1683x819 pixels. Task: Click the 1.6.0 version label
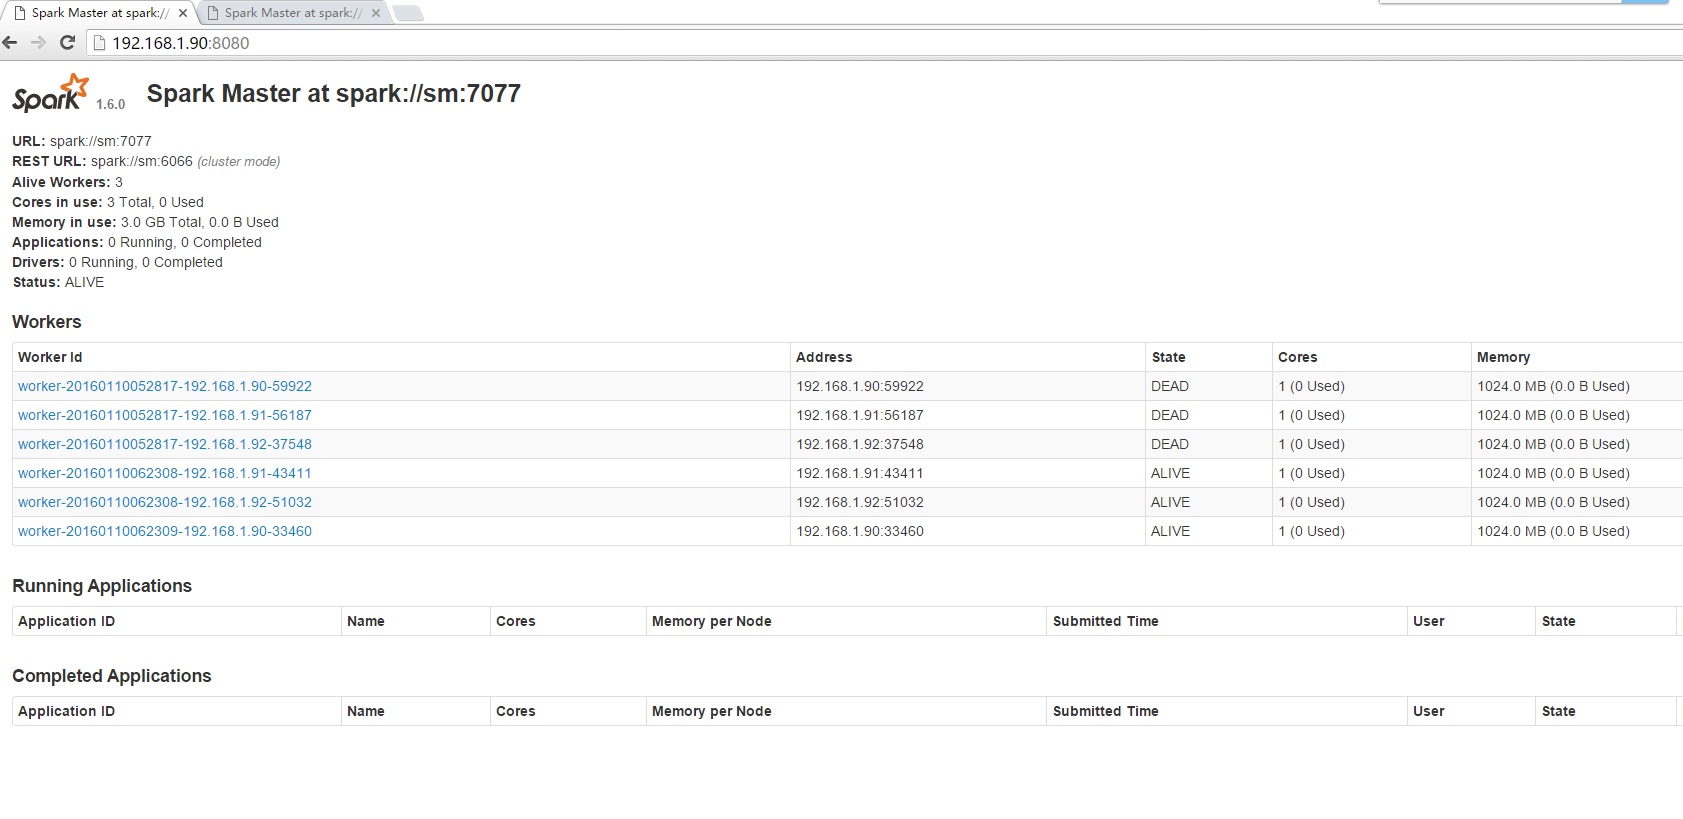(111, 104)
